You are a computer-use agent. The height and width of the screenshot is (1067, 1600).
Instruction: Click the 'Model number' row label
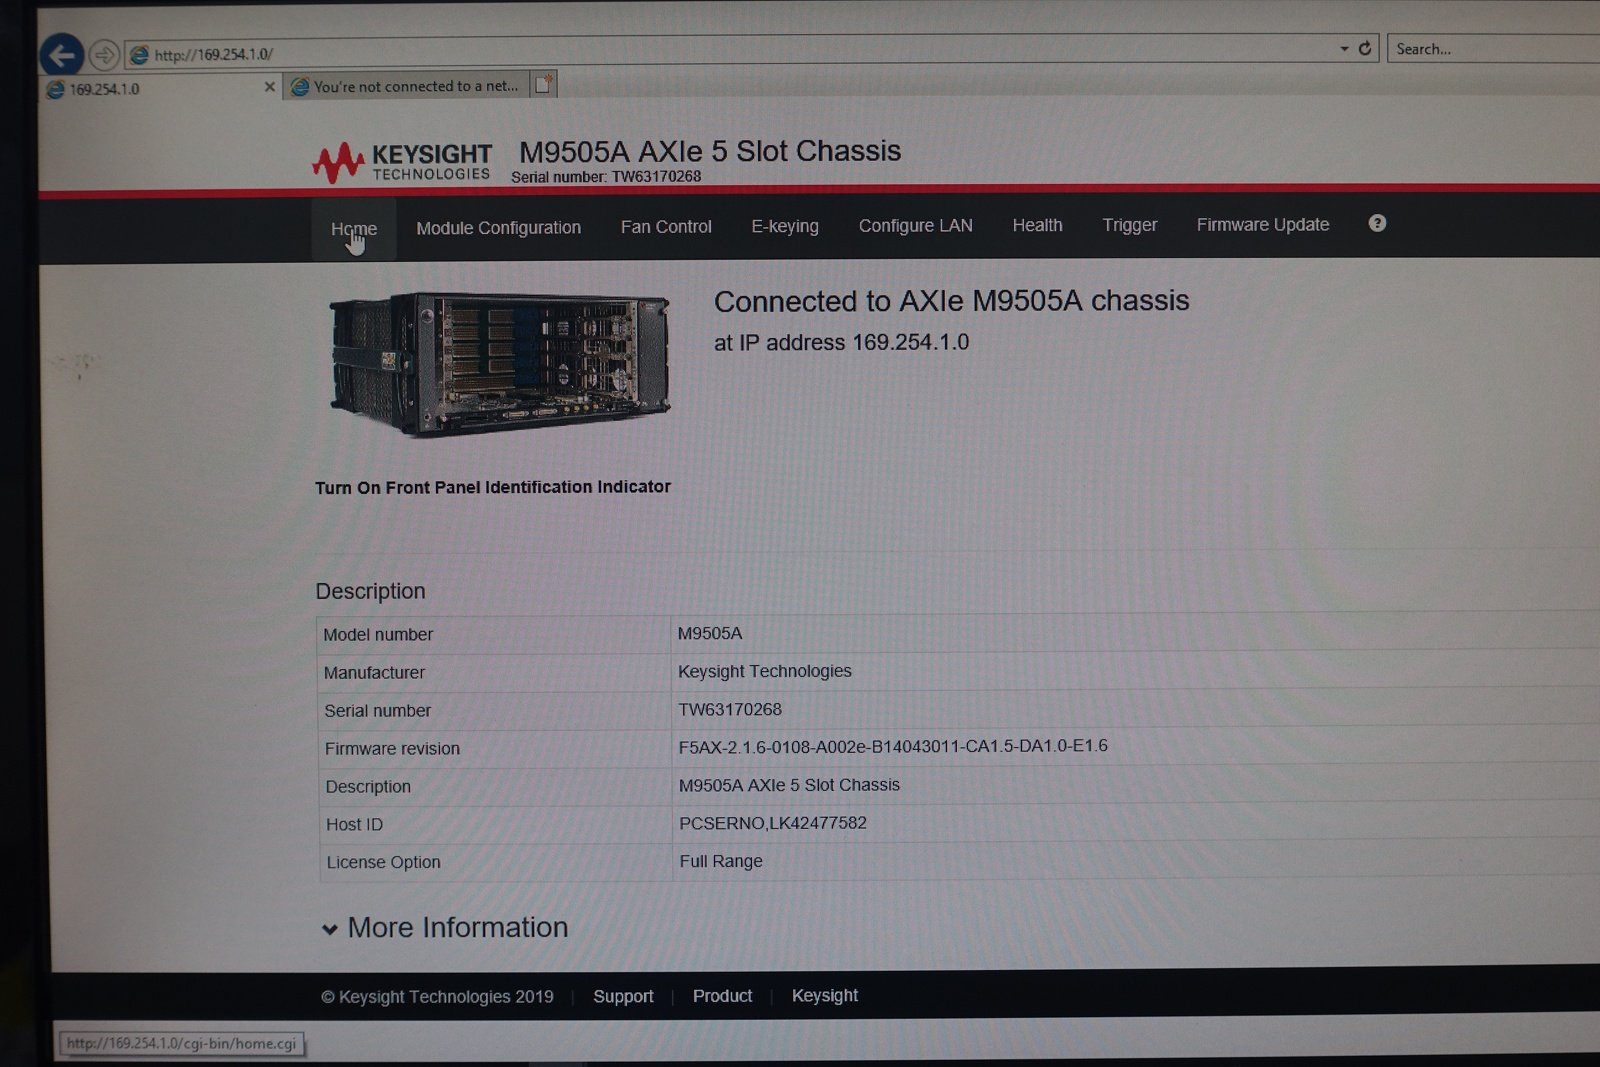(x=378, y=634)
